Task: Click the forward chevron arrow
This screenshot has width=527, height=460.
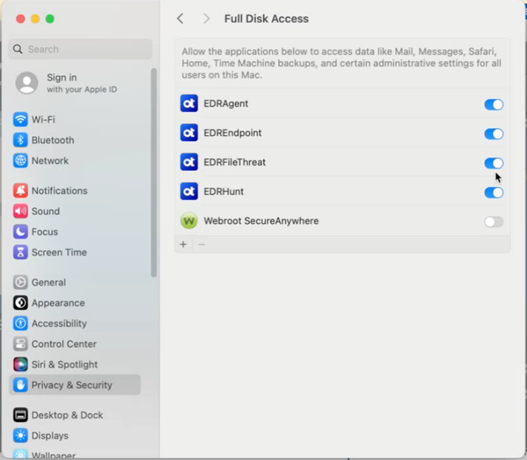Action: tap(206, 18)
